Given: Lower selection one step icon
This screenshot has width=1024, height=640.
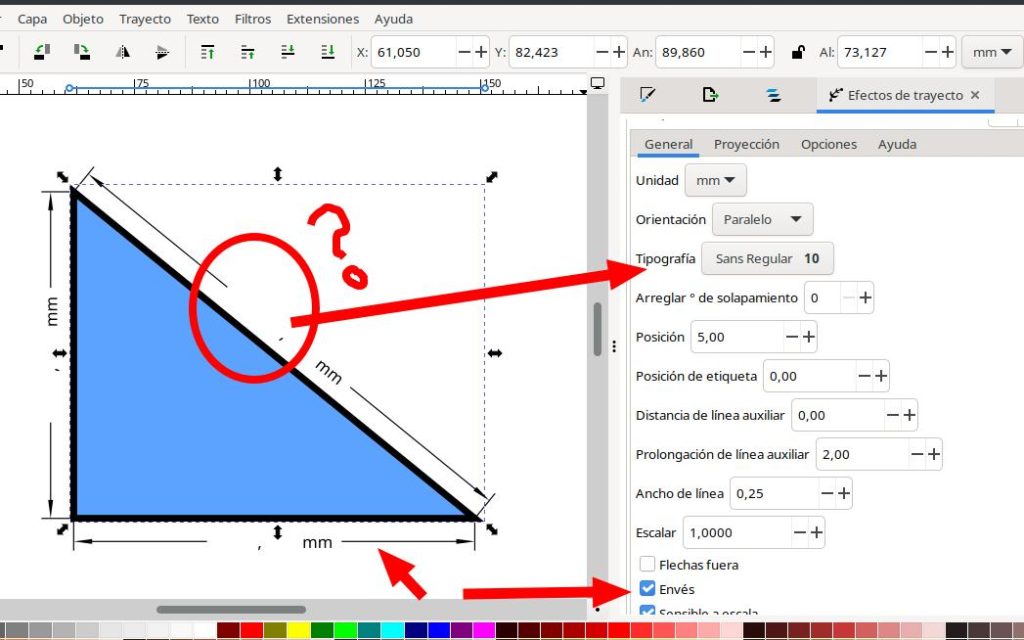Looking at the screenshot, I should click(x=287, y=52).
